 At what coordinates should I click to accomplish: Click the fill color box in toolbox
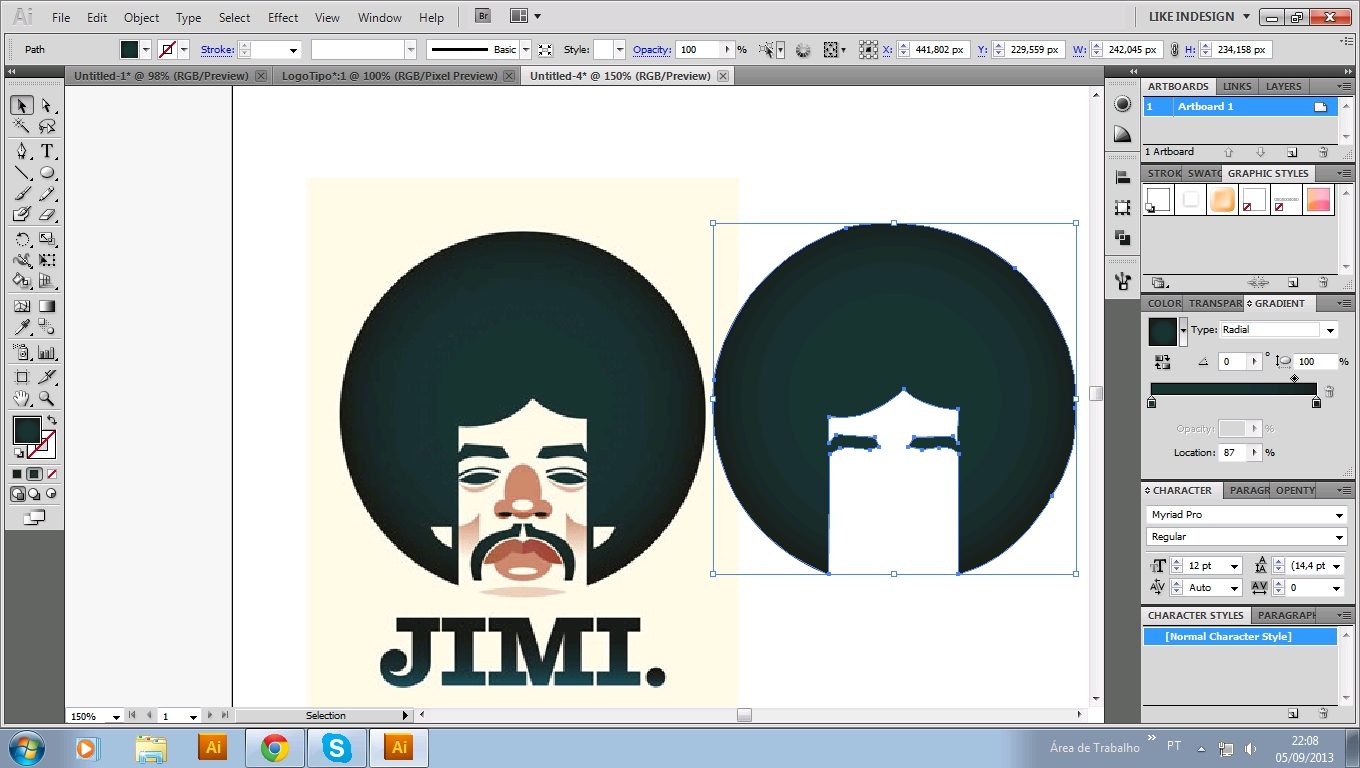(27, 431)
